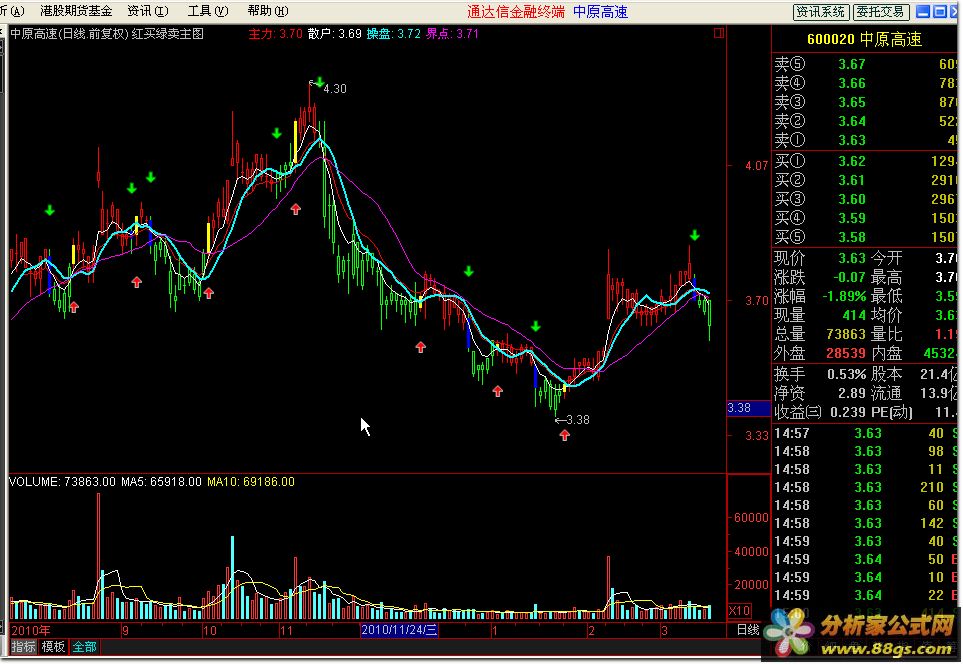Open the 资讯(I) menu
Viewport: 963px width, 664px height.
147,10
